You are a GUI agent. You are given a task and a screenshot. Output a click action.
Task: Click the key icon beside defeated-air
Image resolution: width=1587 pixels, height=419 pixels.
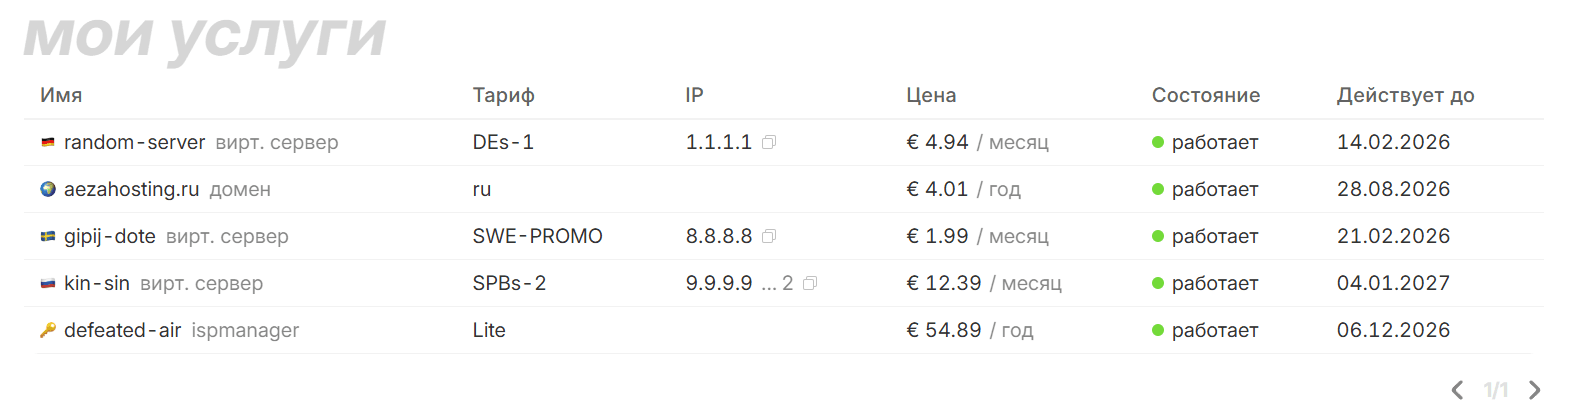pyautogui.click(x=48, y=331)
